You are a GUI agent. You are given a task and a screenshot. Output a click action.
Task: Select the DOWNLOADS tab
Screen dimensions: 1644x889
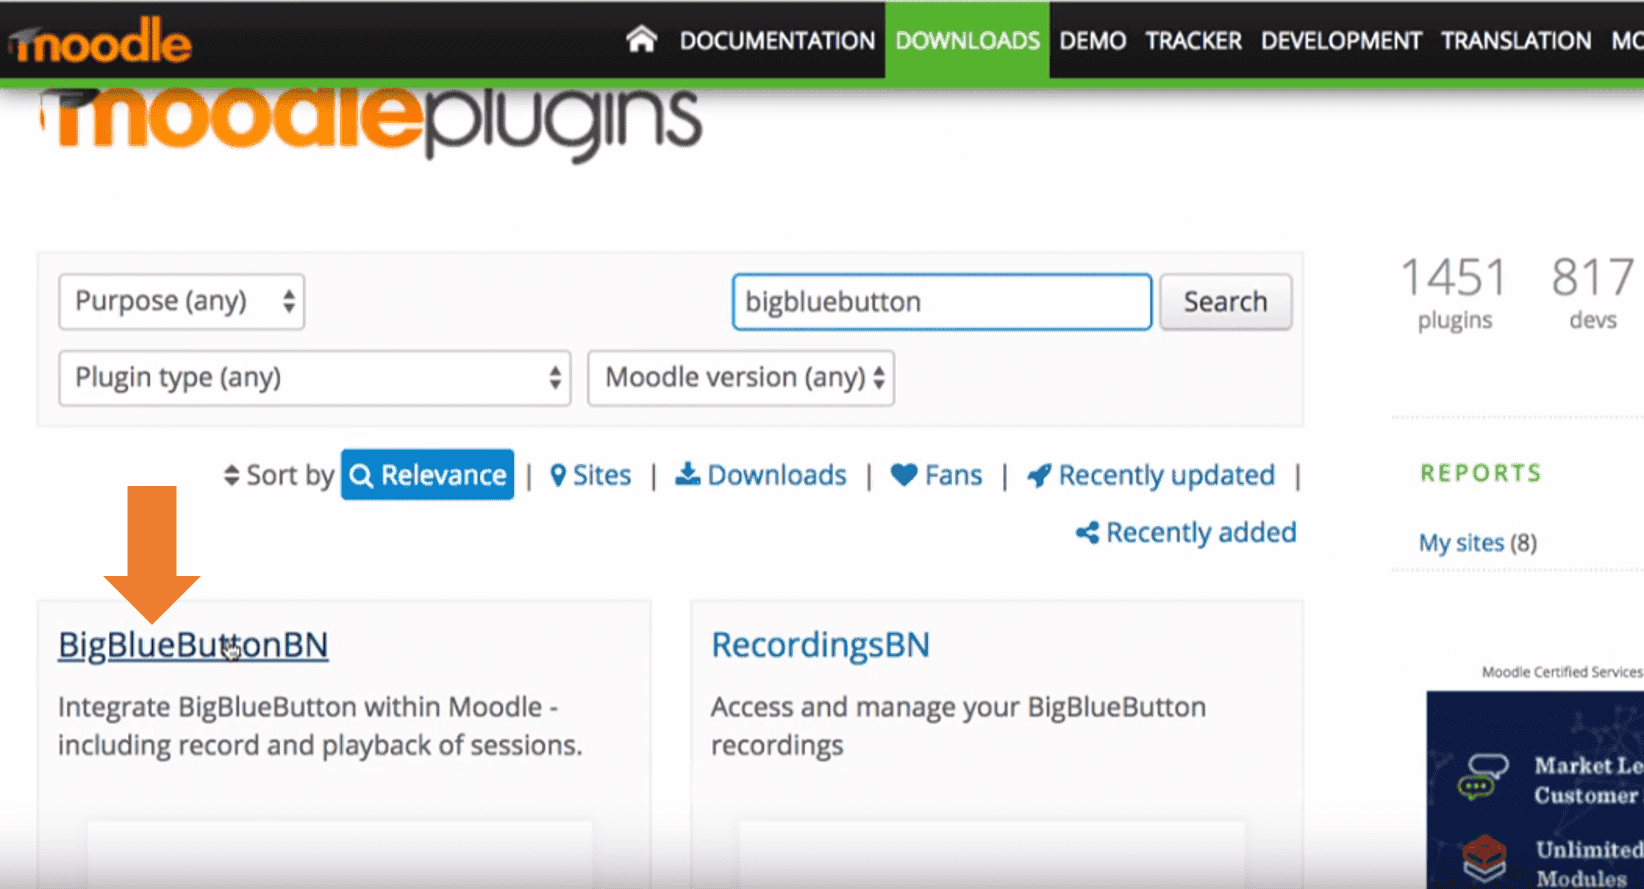tap(967, 40)
